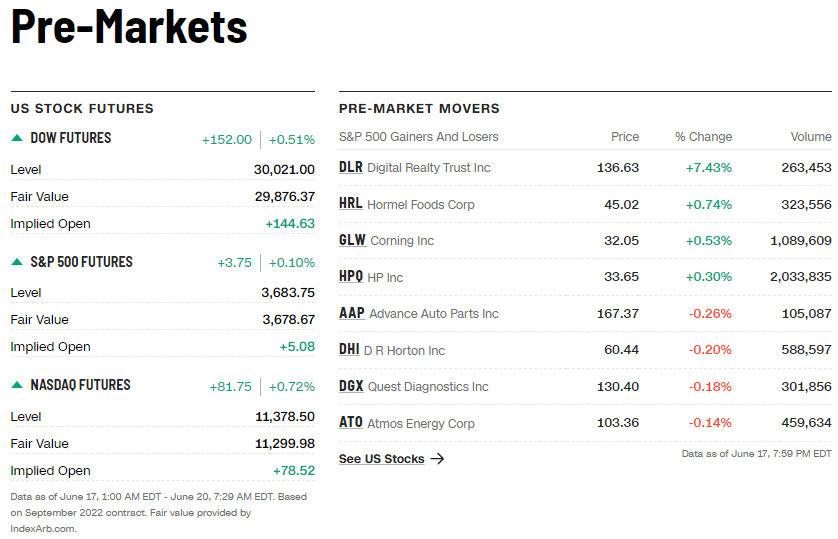Click the green triangle beside S&P 500 Futures
Image resolution: width=838 pixels, height=539 pixels.
point(17,262)
